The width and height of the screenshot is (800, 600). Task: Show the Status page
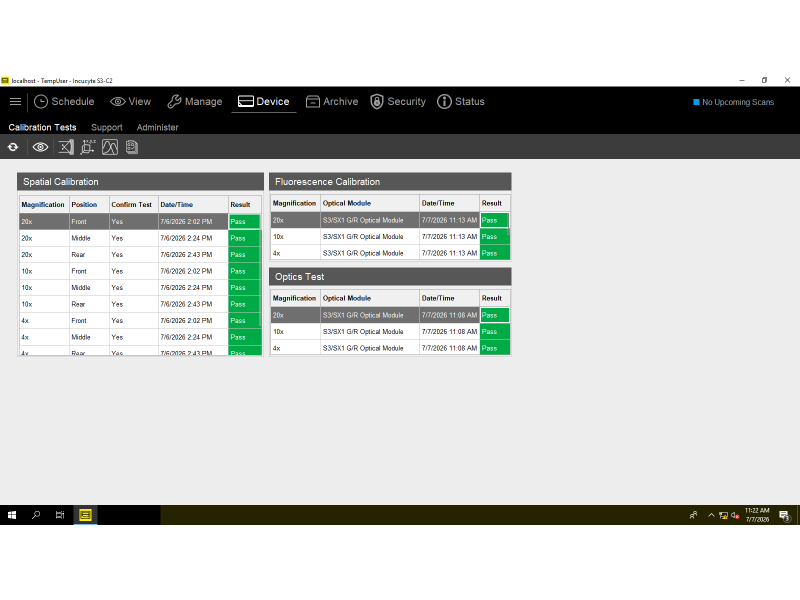[x=461, y=102]
